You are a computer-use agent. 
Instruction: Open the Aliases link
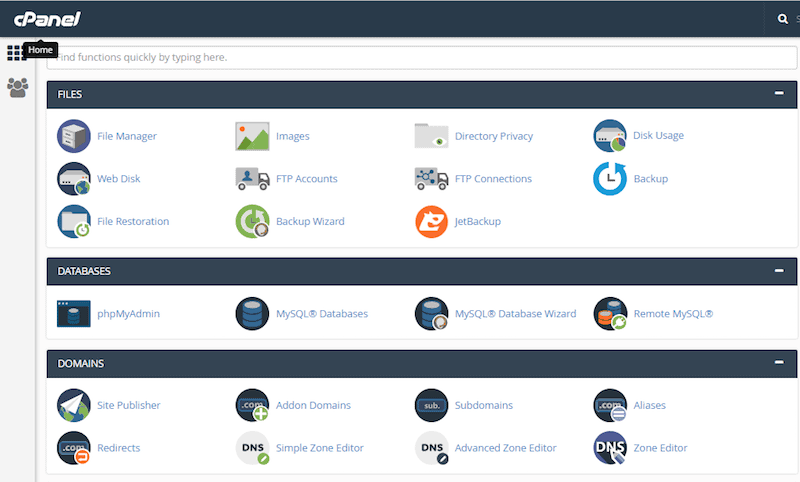(x=649, y=405)
